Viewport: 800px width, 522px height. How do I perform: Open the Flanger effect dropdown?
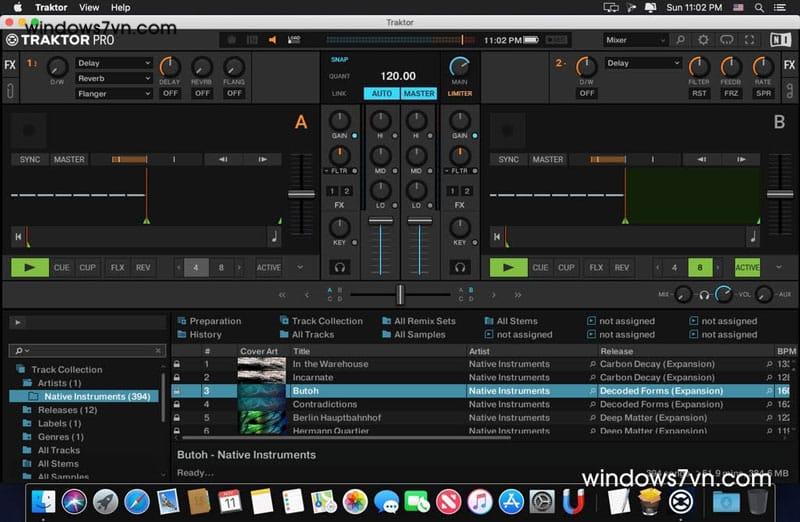coord(114,94)
